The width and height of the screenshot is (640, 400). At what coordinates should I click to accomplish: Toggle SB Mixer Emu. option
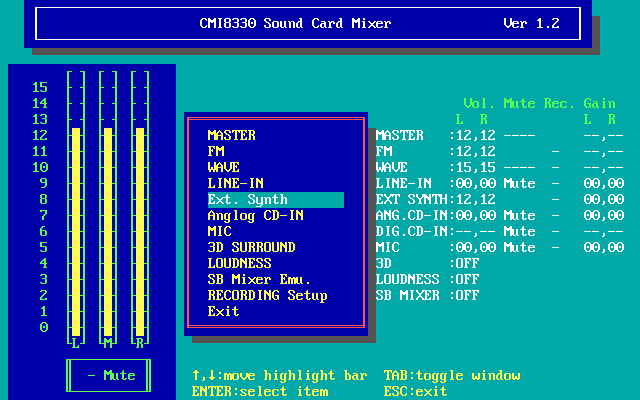click(259, 279)
